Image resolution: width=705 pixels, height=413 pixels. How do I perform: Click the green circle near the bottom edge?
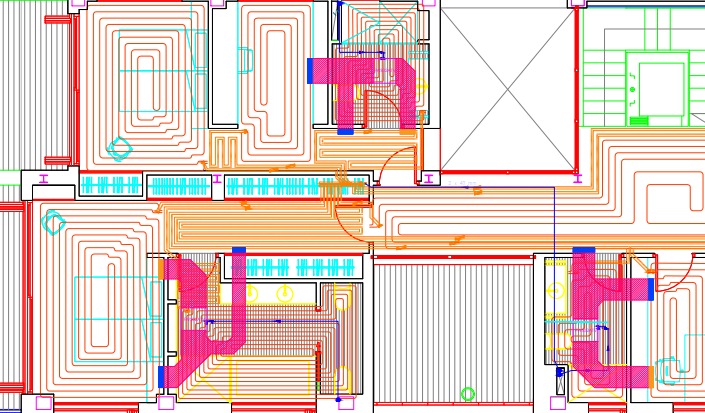pyautogui.click(x=467, y=394)
